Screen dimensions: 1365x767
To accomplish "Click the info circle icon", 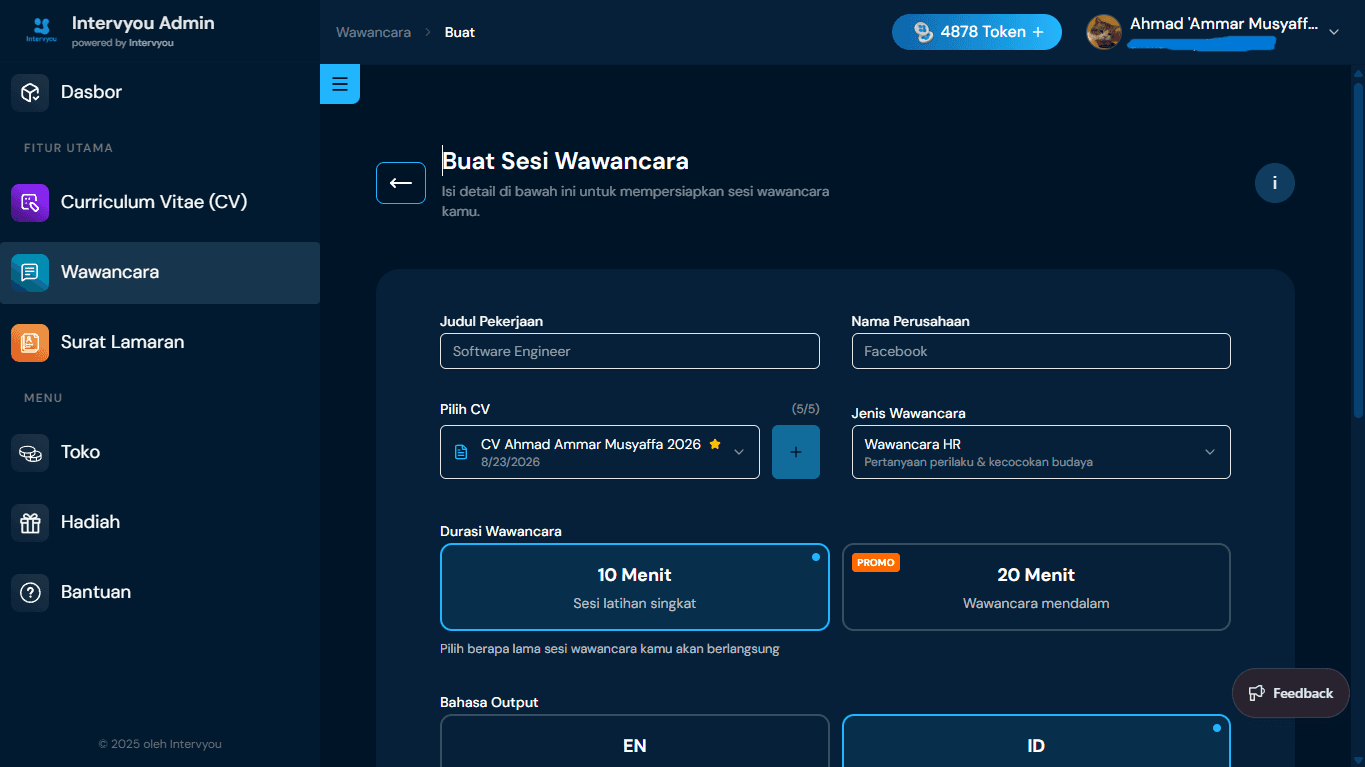I will coord(1274,183).
